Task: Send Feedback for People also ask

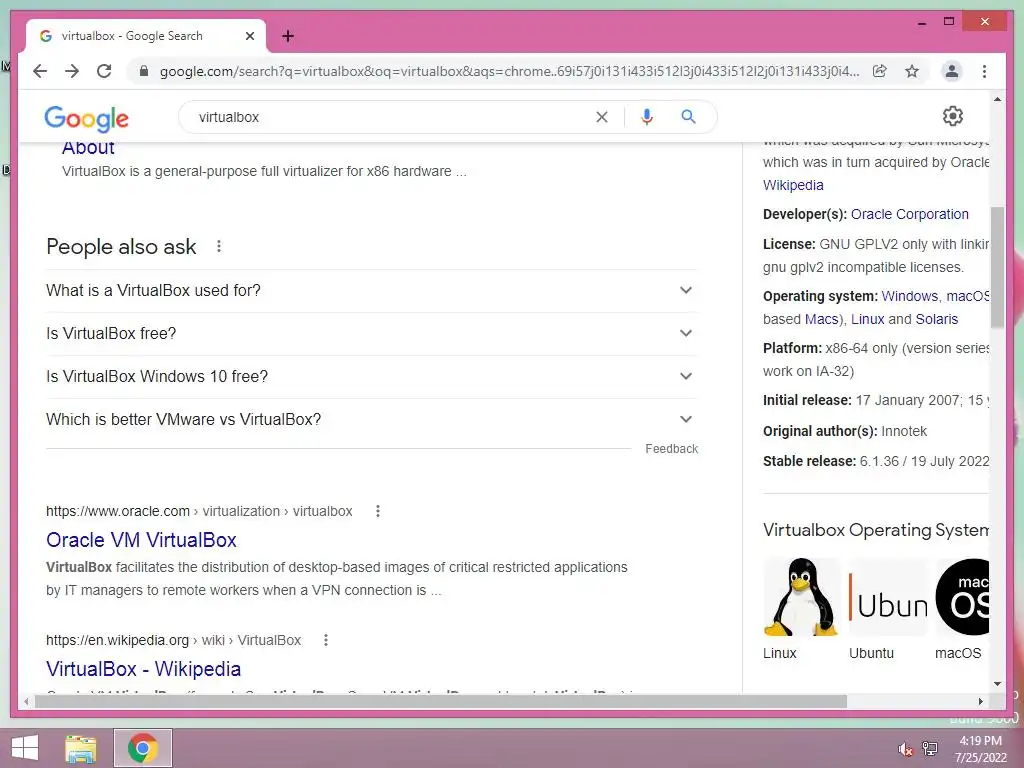Action: 671,449
